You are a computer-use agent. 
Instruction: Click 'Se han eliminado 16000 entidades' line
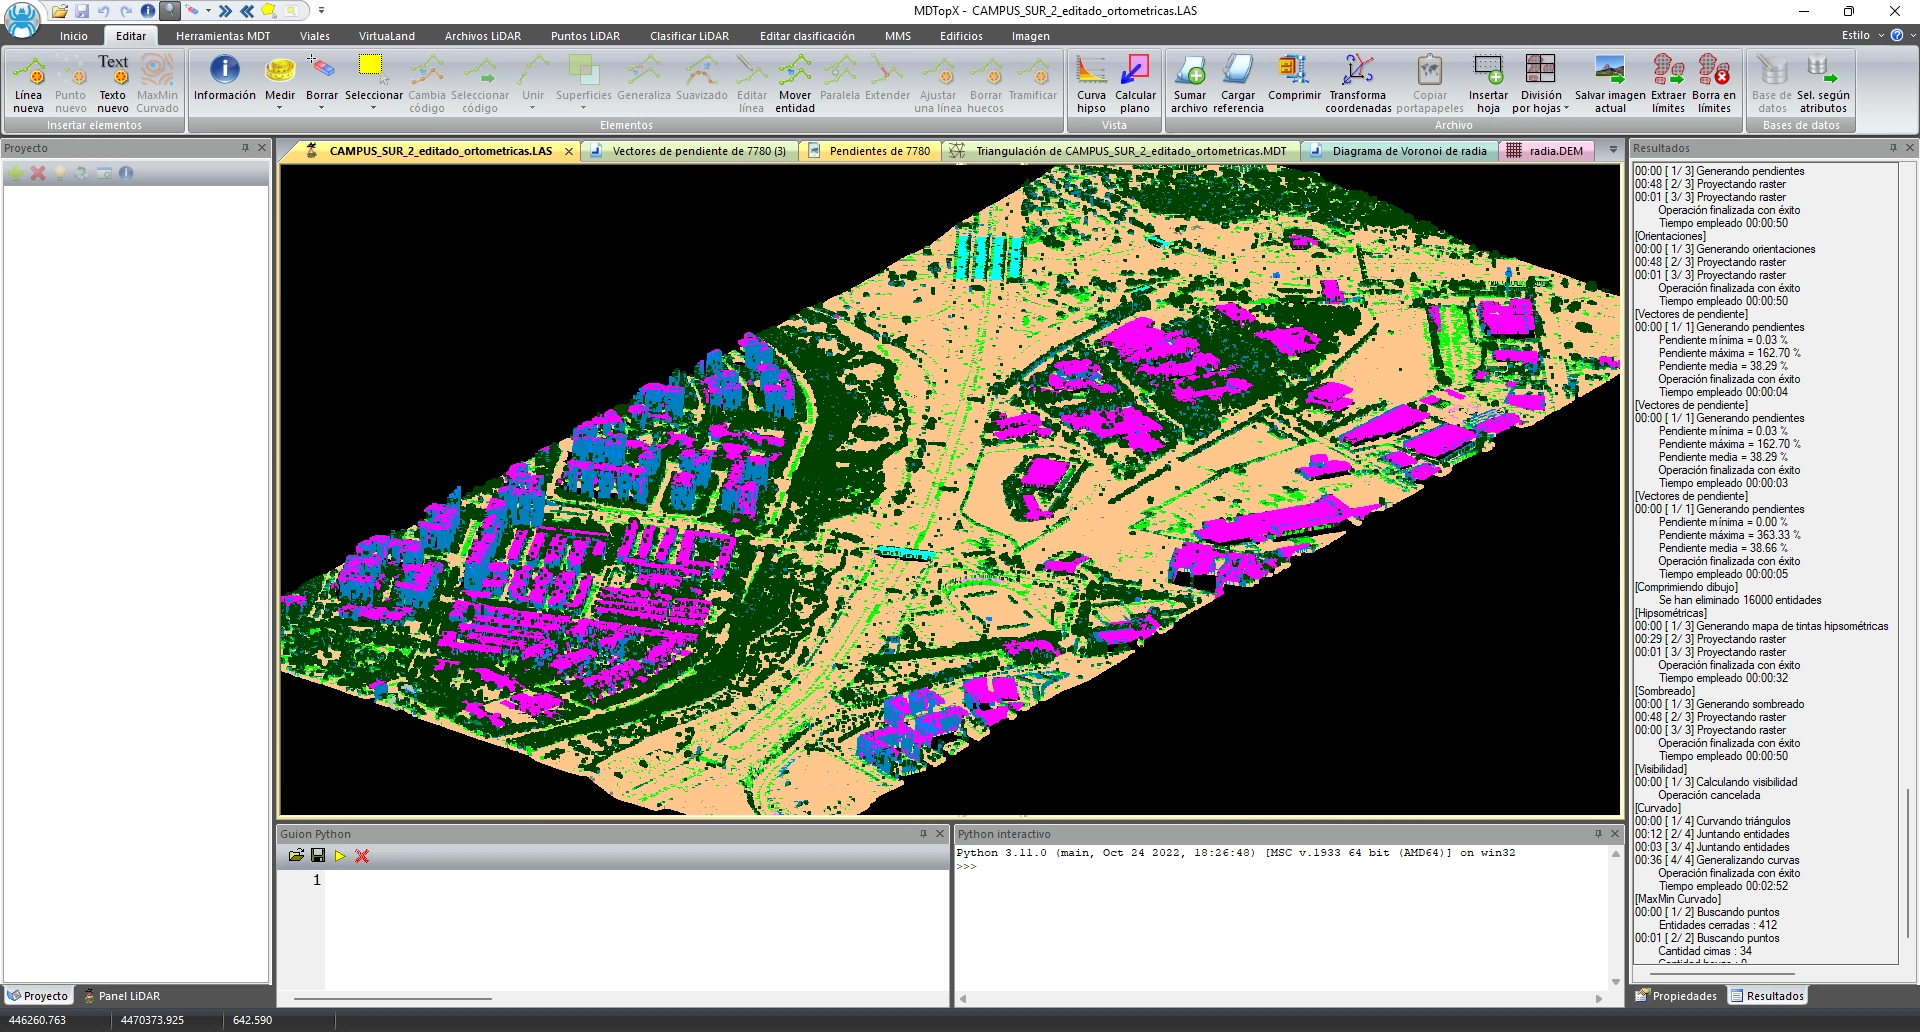(1740, 600)
